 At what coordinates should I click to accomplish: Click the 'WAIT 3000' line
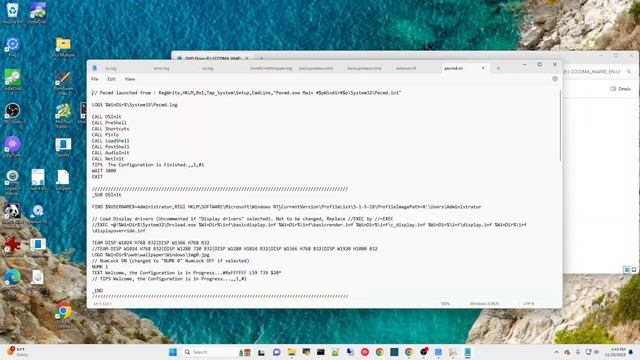104,171
